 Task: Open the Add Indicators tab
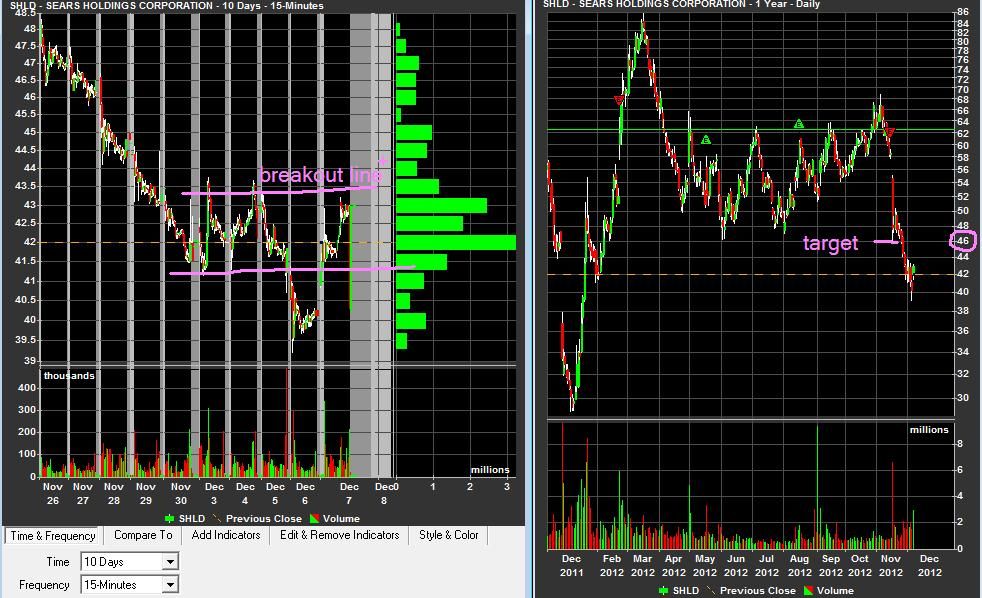[x=225, y=535]
